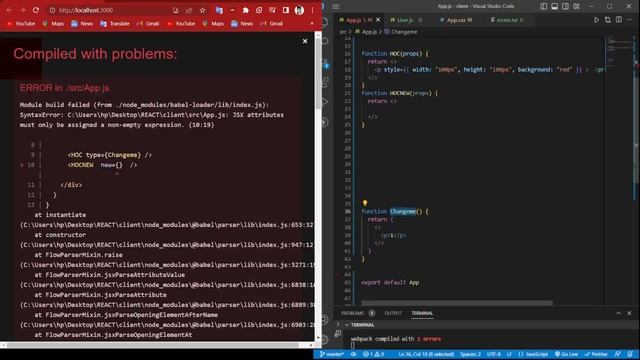Toggle primary sidebar layout icon
Viewport: 640px width, 360px height.
click(544, 6)
